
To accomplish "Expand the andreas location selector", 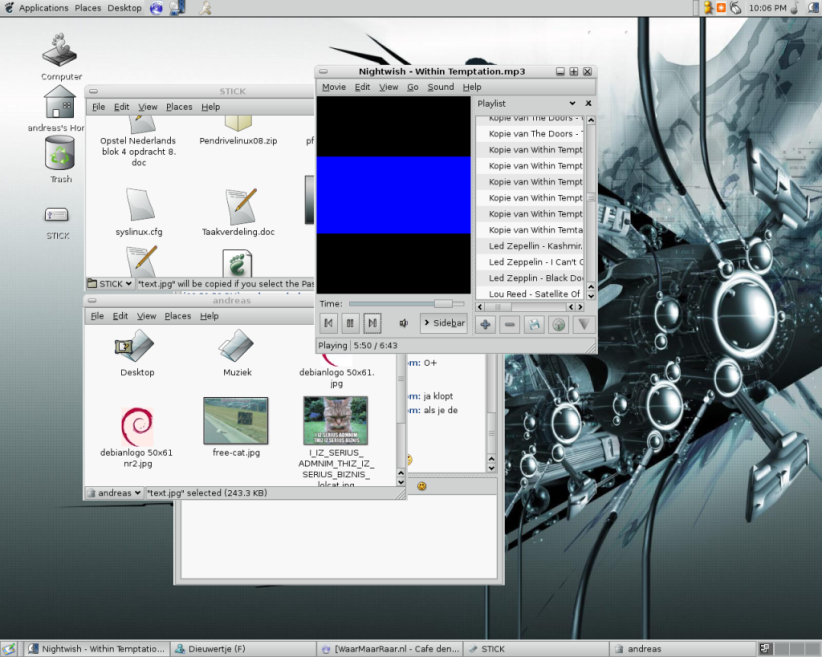I will point(114,492).
